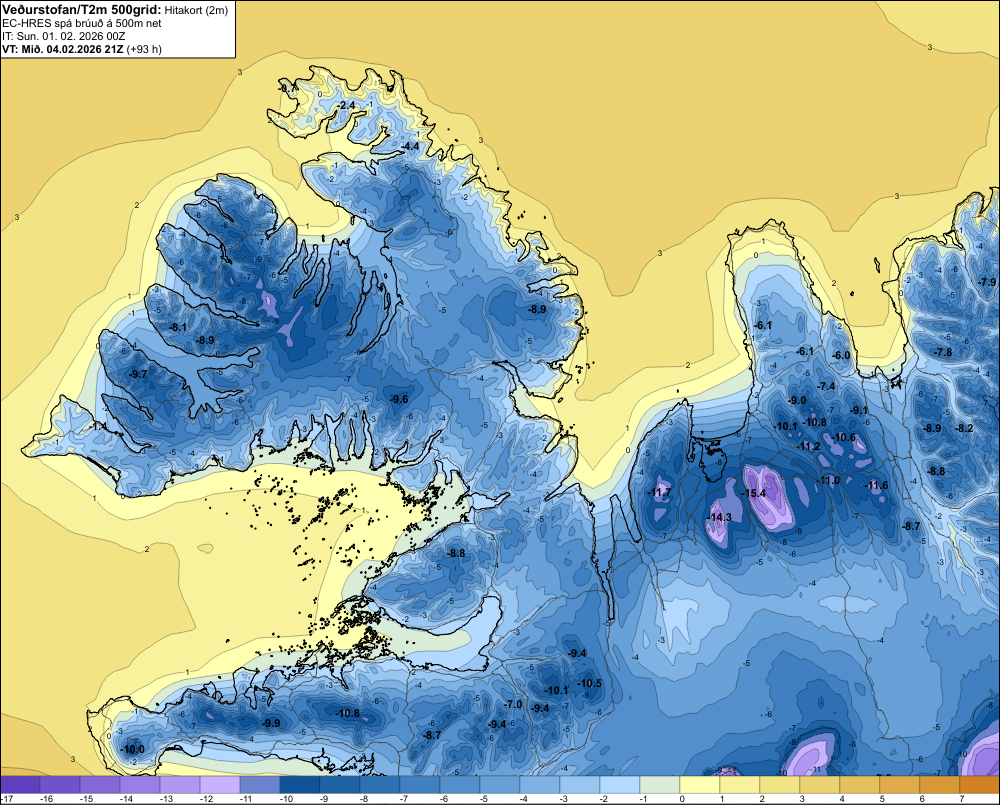Viewport: 1000px width, 805px height.
Task: Click the -7.8 temperature label
Action: coord(943,352)
